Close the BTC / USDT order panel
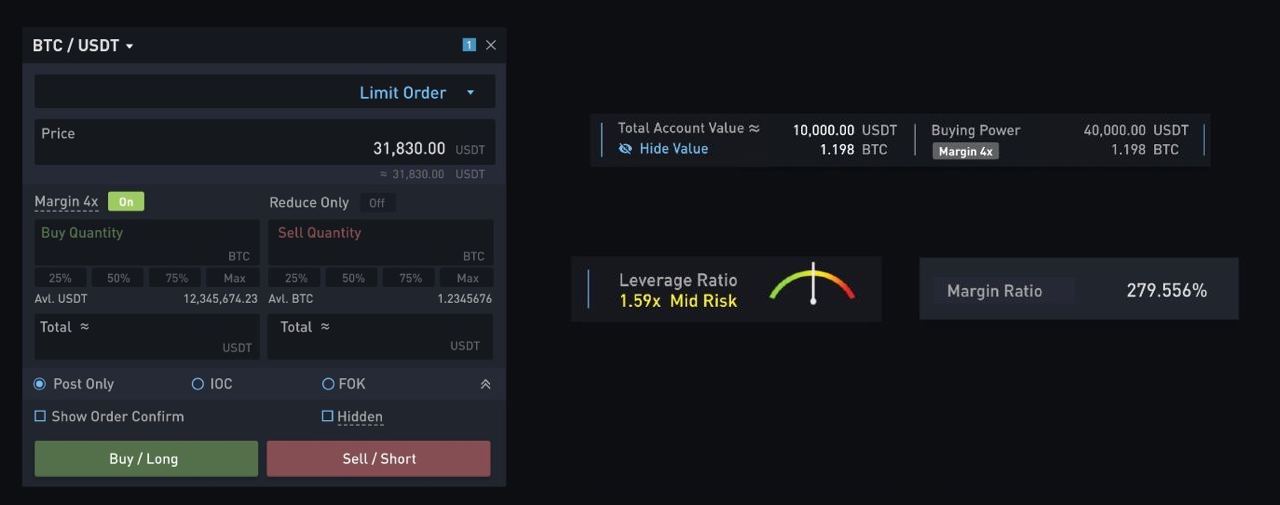 491,45
